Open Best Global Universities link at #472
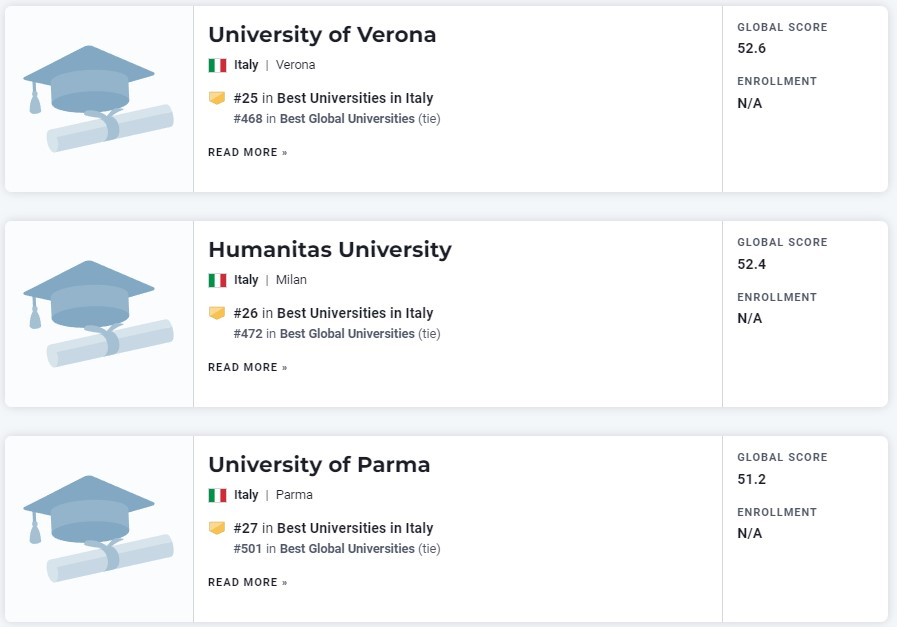The width and height of the screenshot is (897, 627). (347, 334)
